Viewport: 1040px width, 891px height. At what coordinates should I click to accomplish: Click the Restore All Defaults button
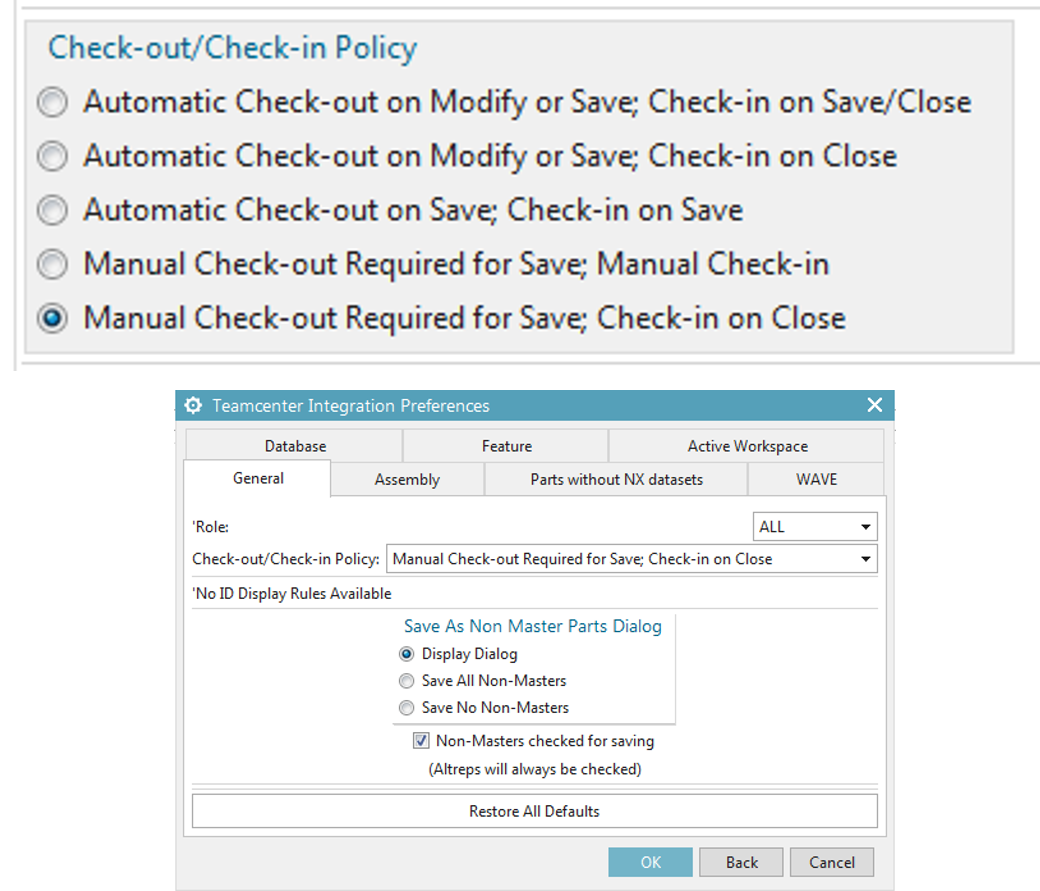click(533, 810)
